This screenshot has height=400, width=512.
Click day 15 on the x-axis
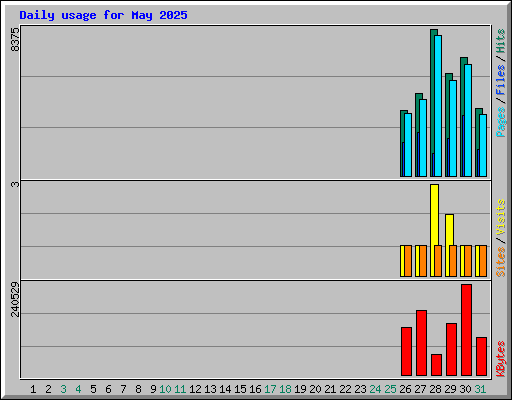tap(240, 389)
